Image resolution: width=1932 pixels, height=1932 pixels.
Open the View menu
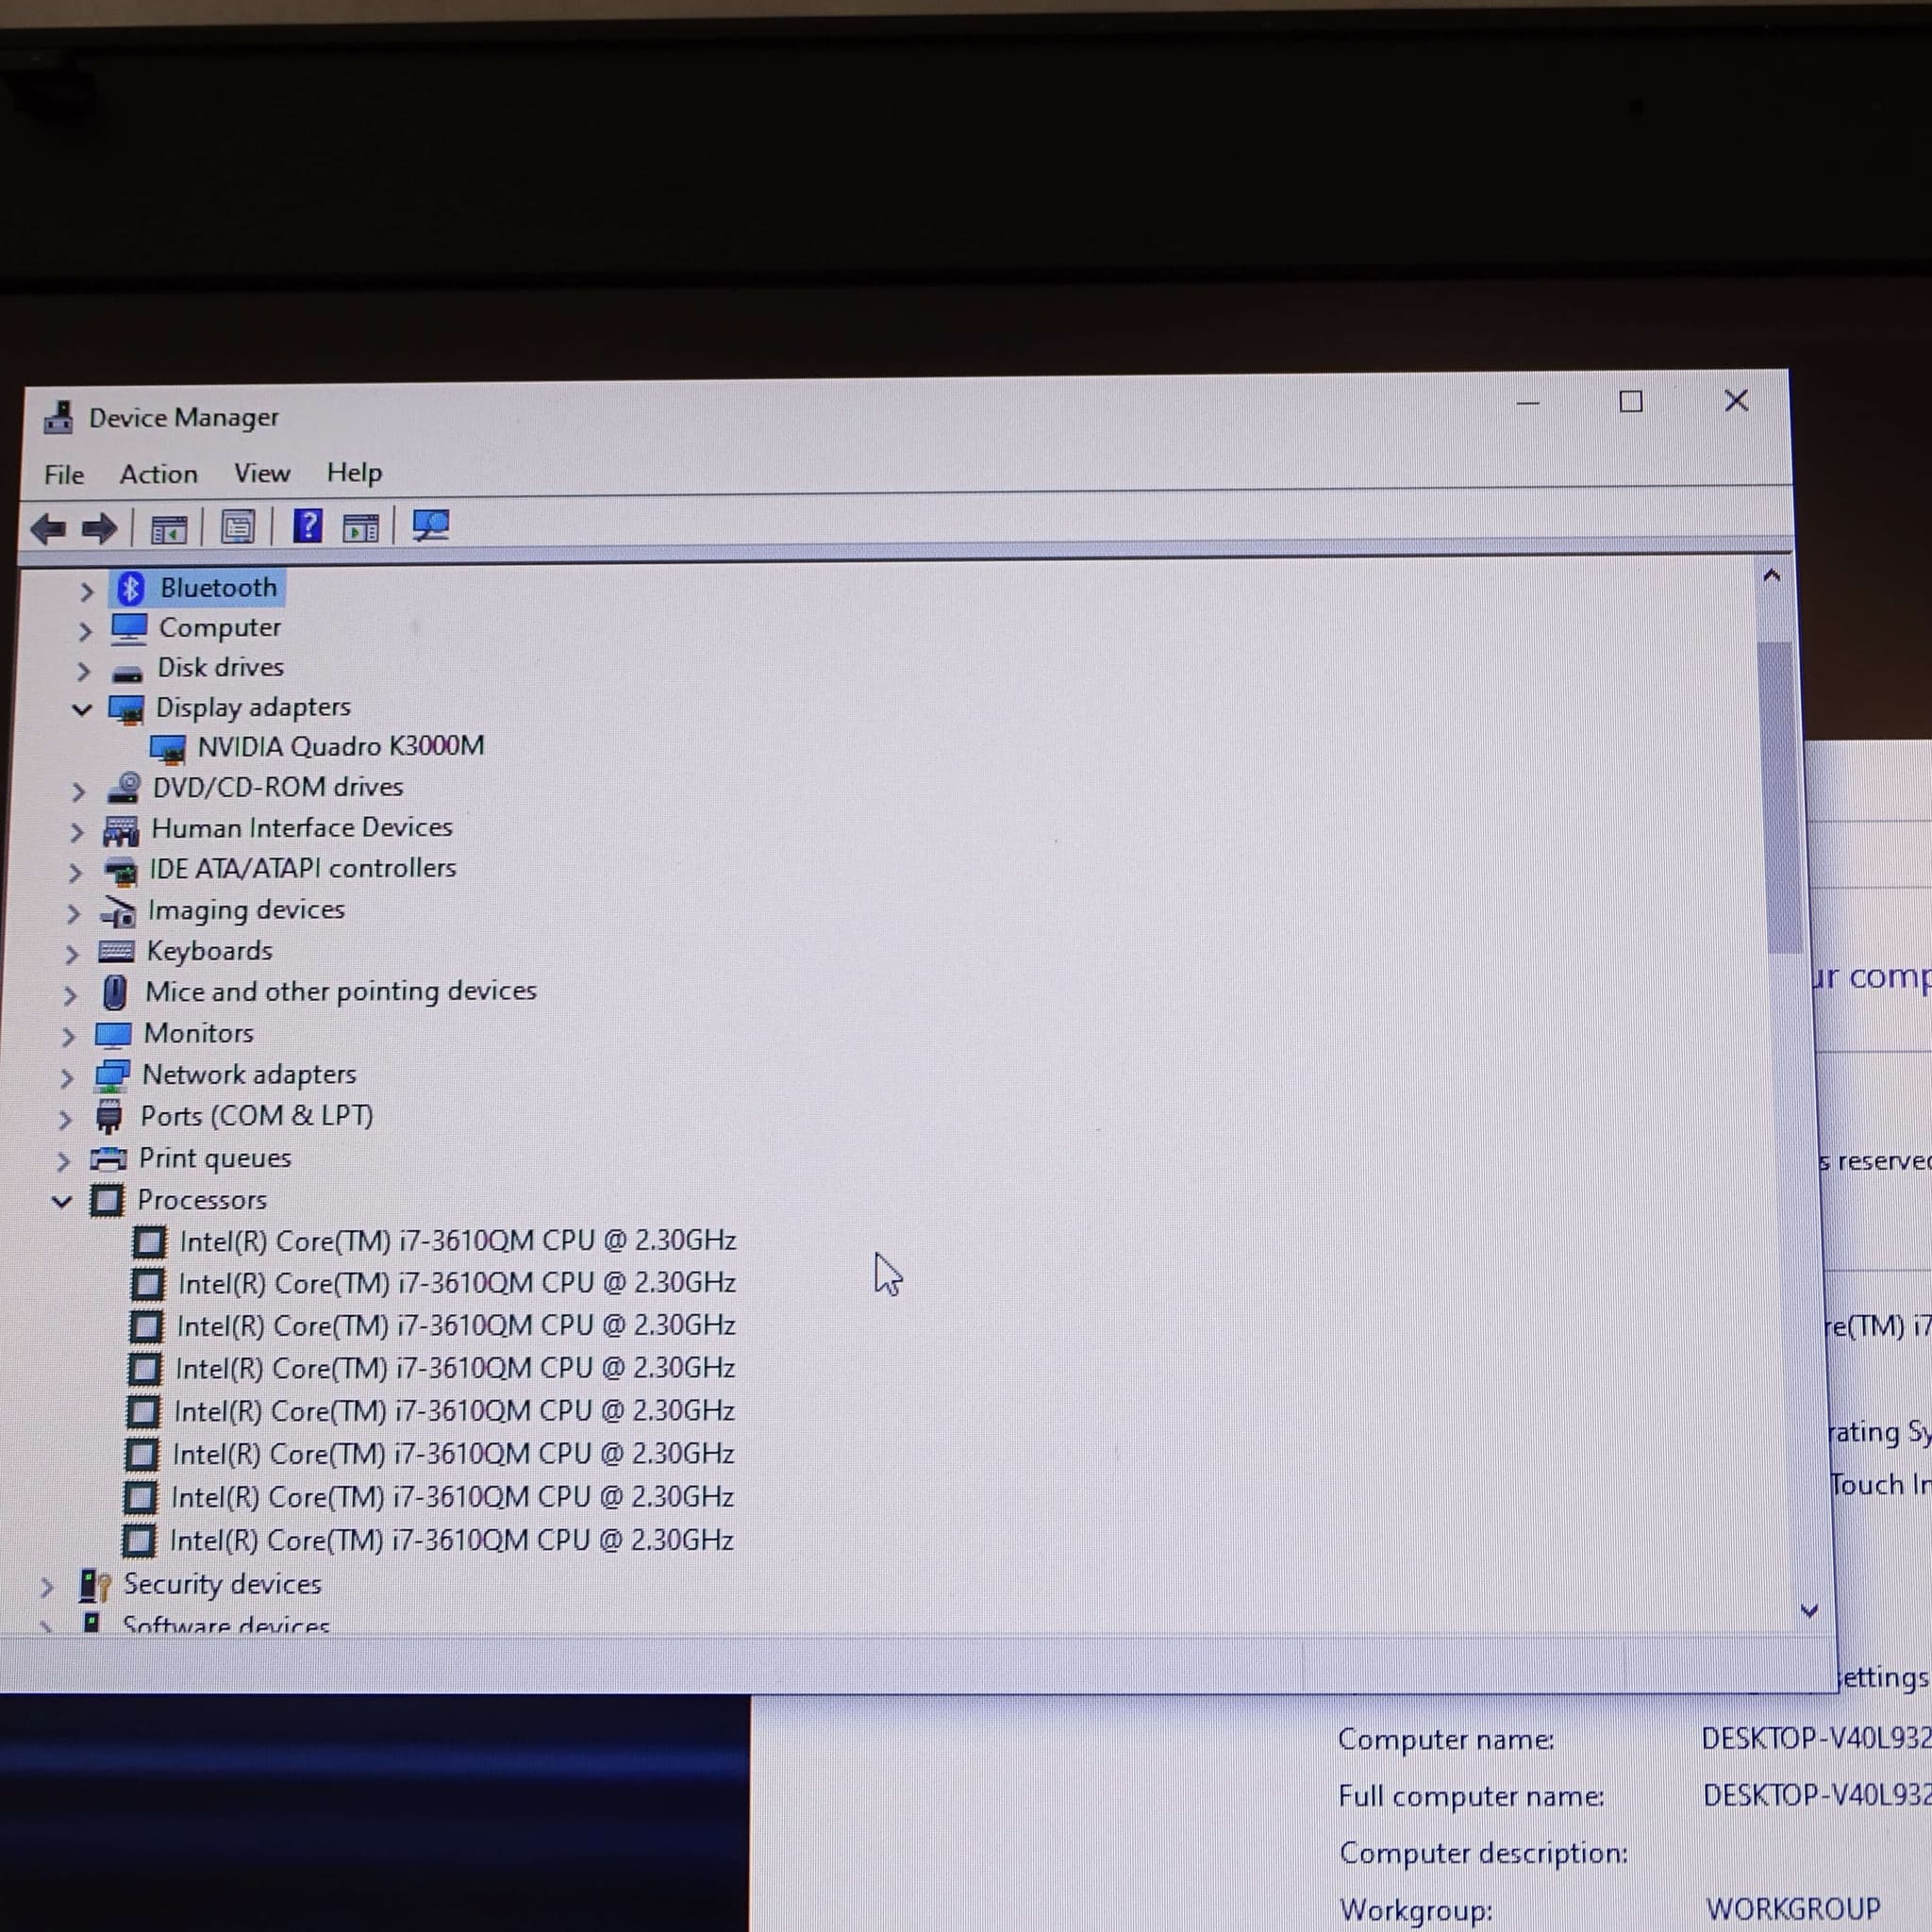(x=262, y=473)
